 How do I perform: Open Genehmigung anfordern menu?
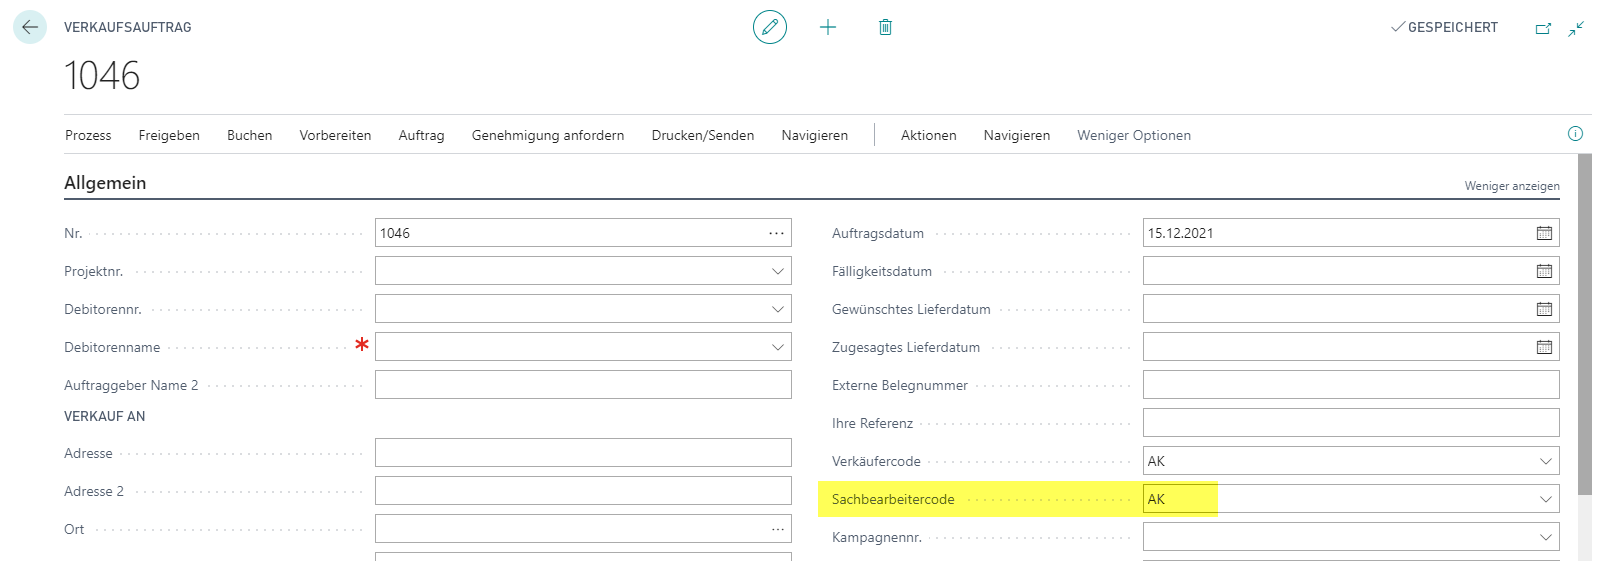tap(548, 135)
